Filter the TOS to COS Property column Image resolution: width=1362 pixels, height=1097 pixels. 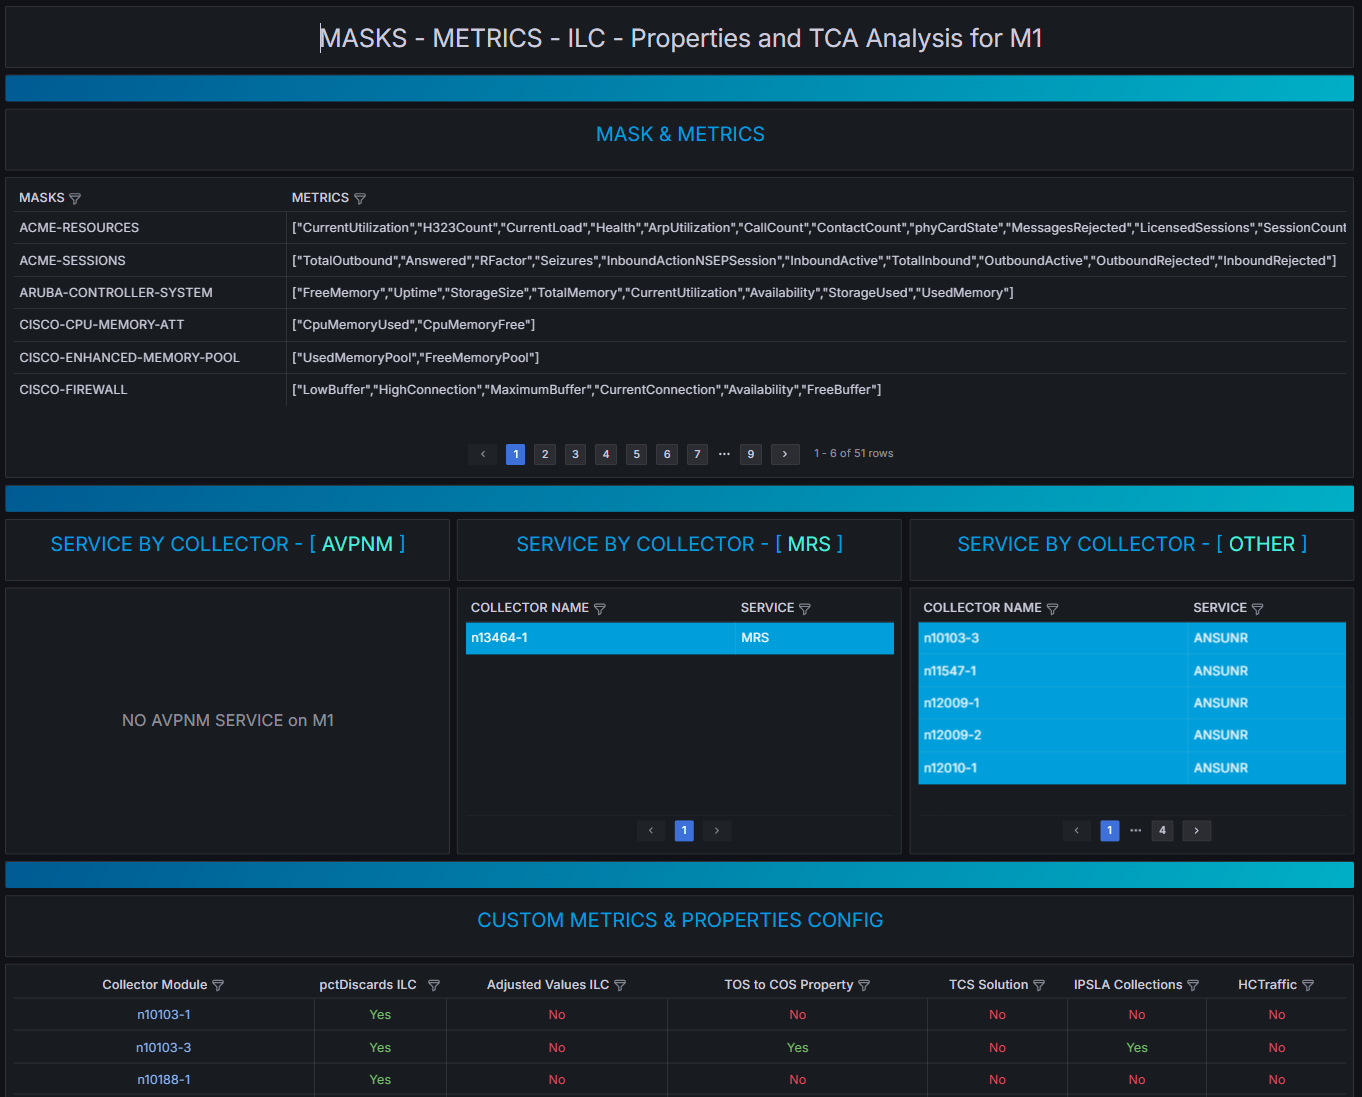[864, 986]
